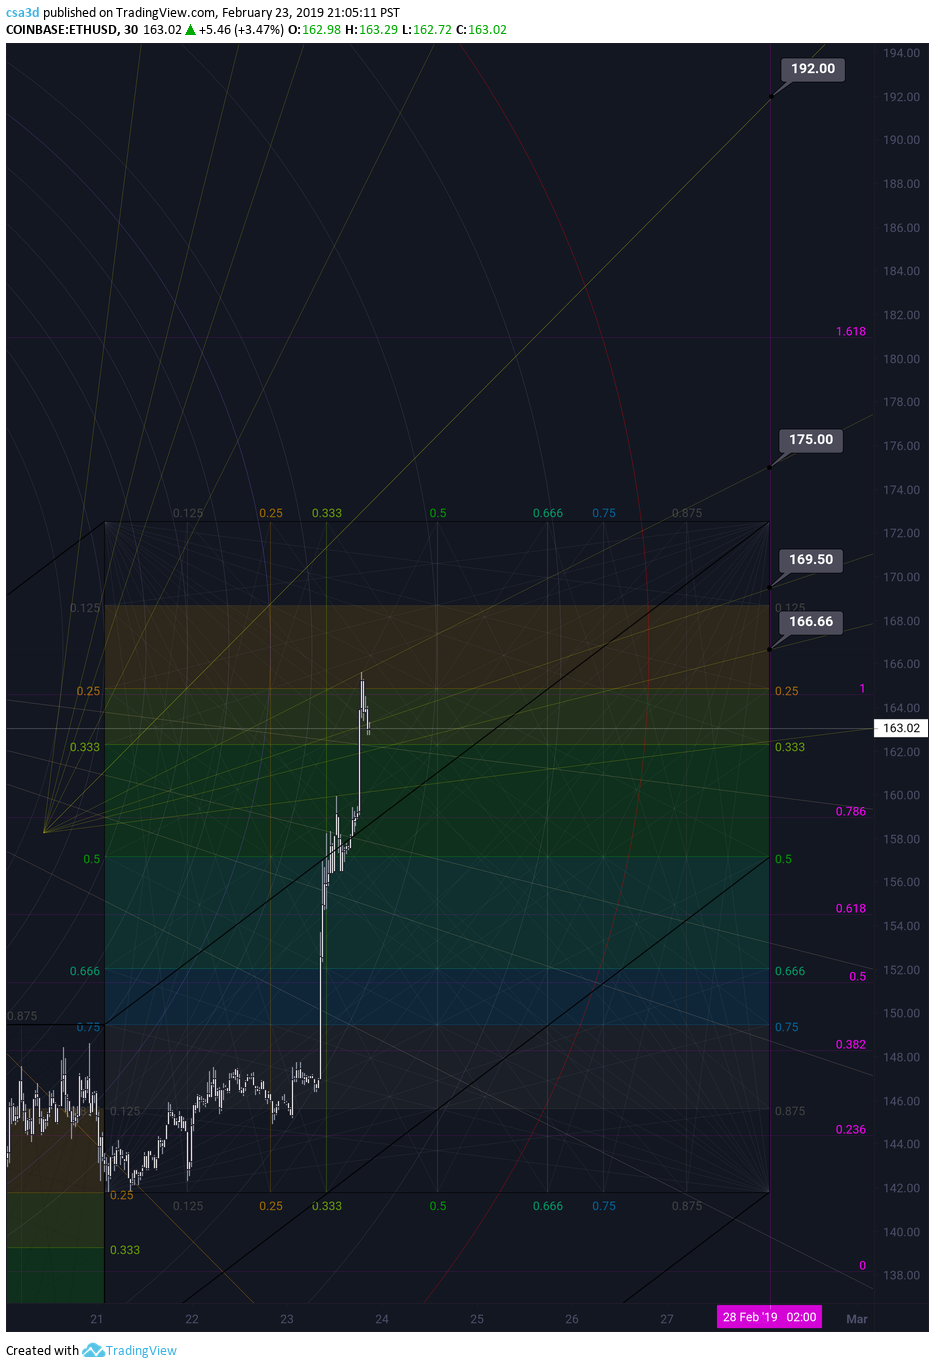Click the magenta 1 Fibonacci level label
This screenshot has height=1368, width=935.
pos(862,689)
